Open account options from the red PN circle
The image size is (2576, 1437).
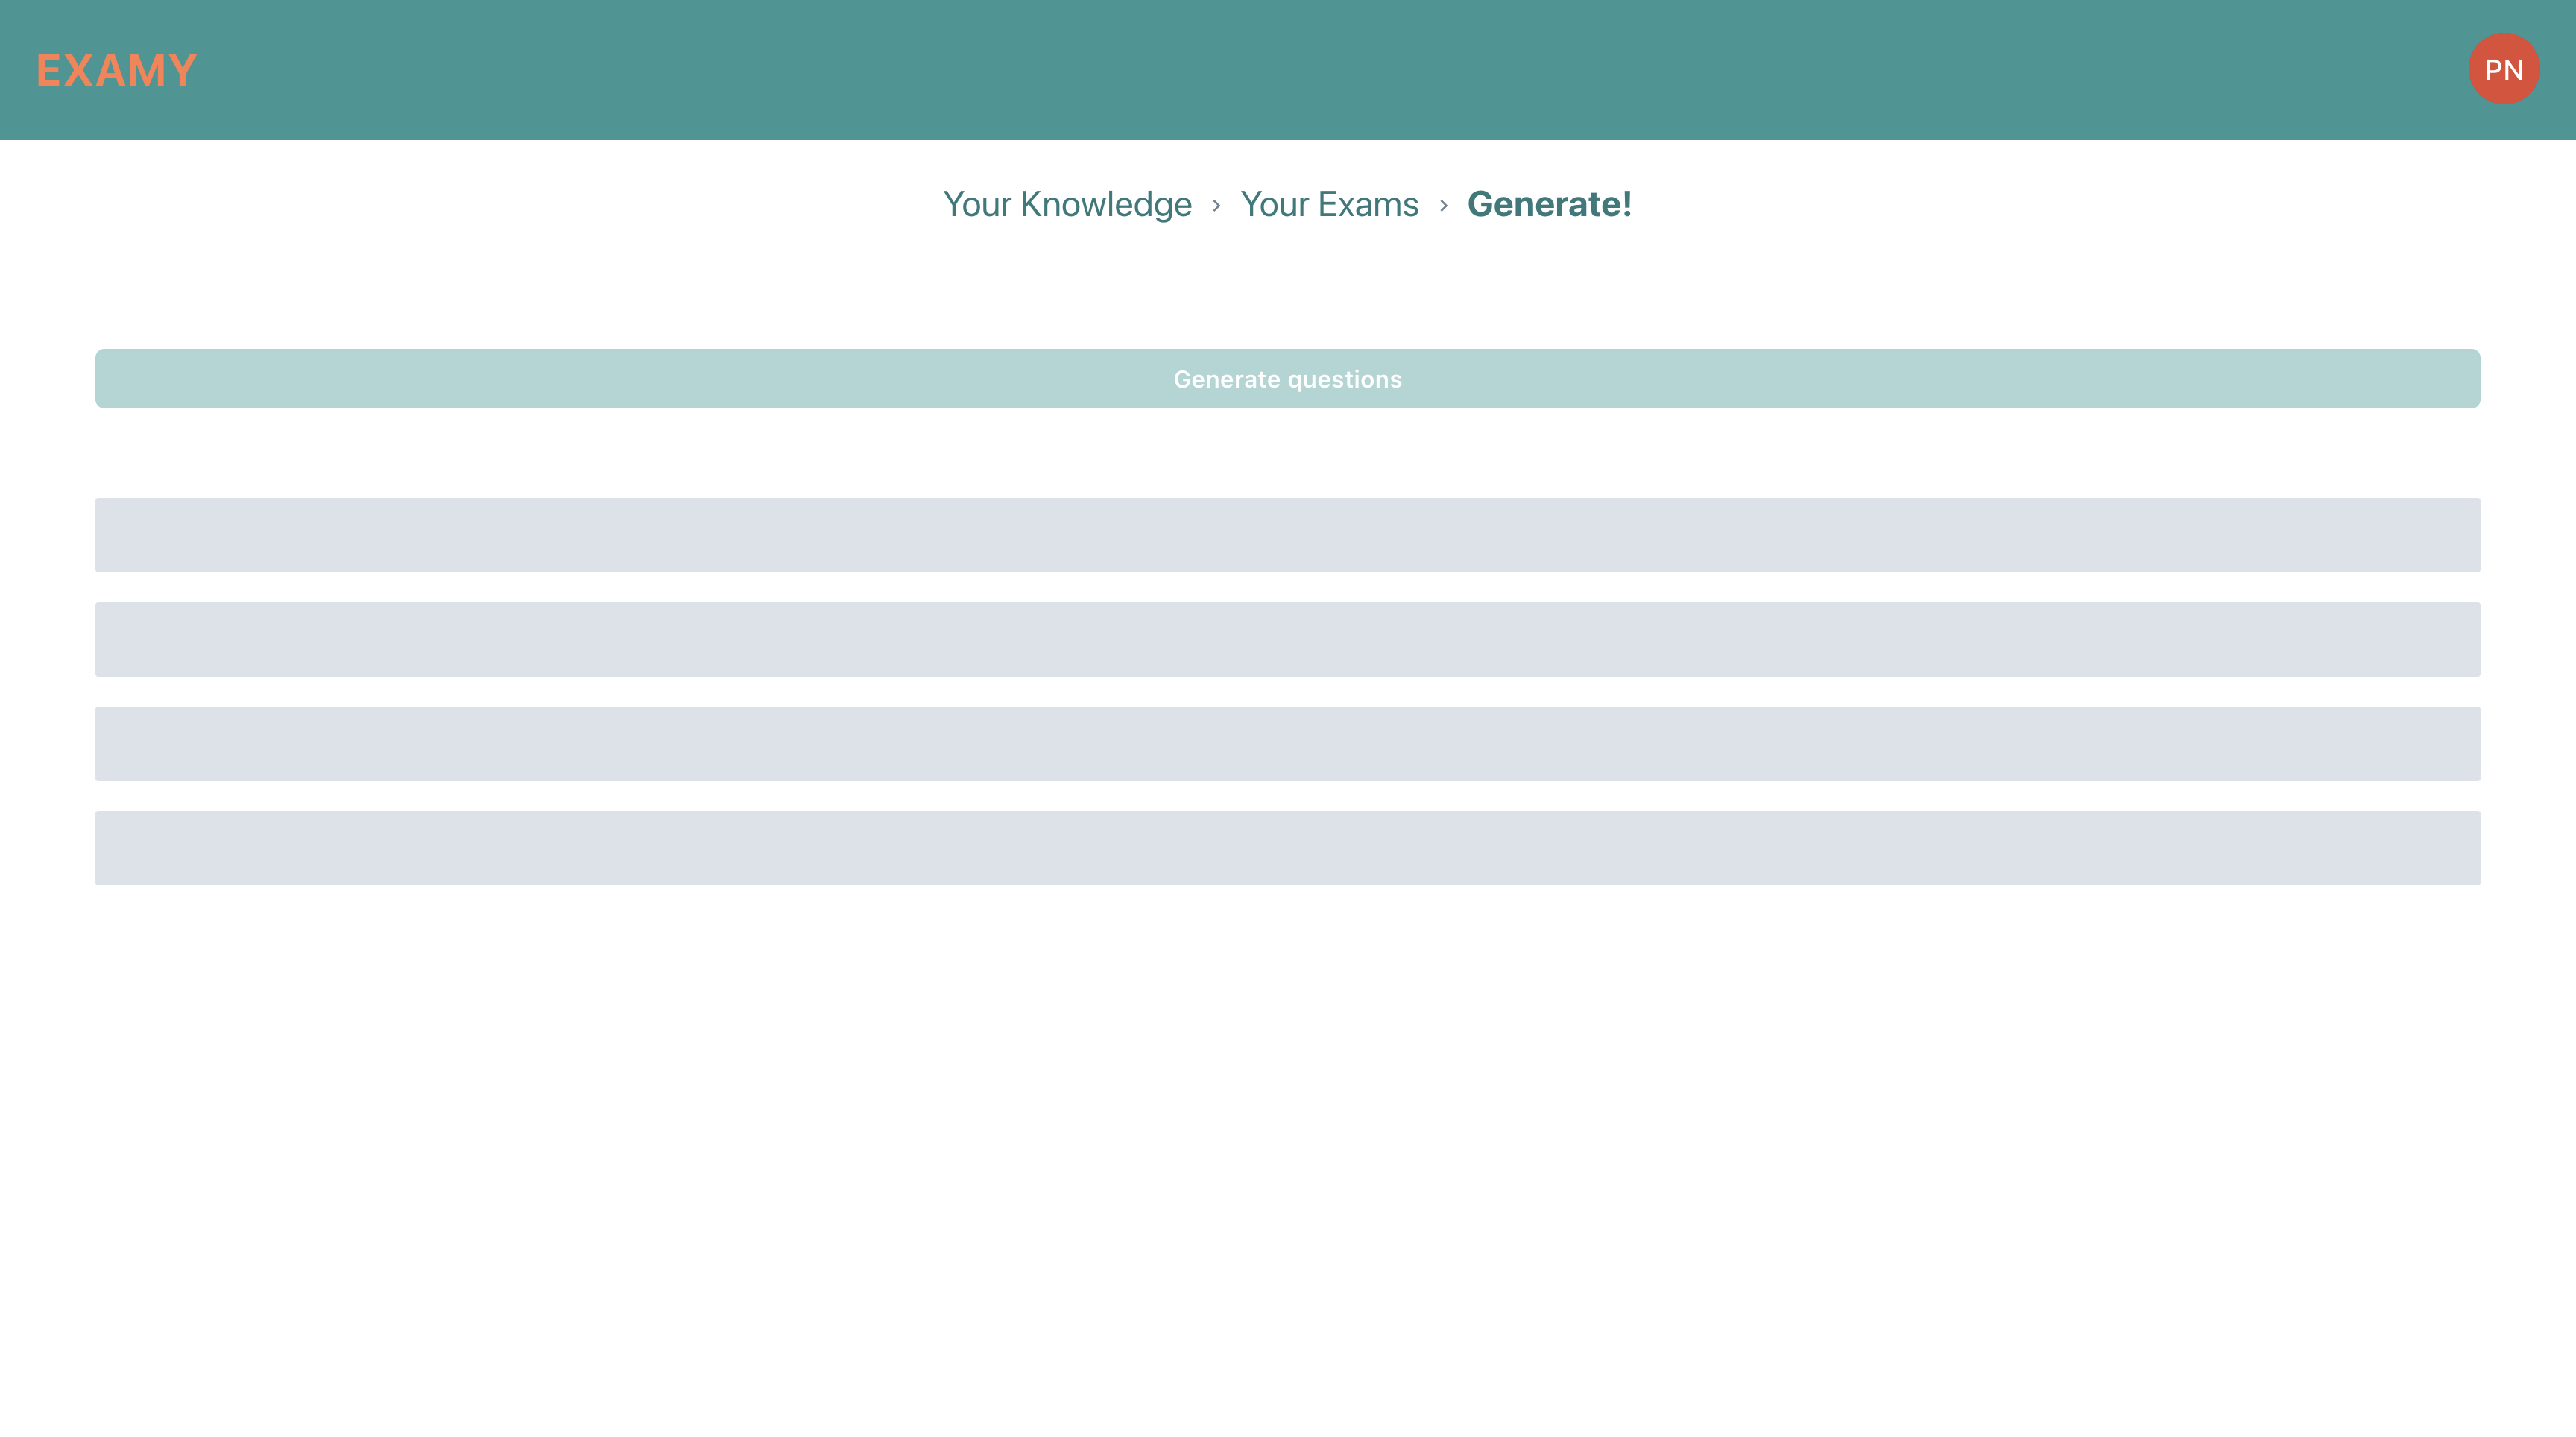(2503, 69)
